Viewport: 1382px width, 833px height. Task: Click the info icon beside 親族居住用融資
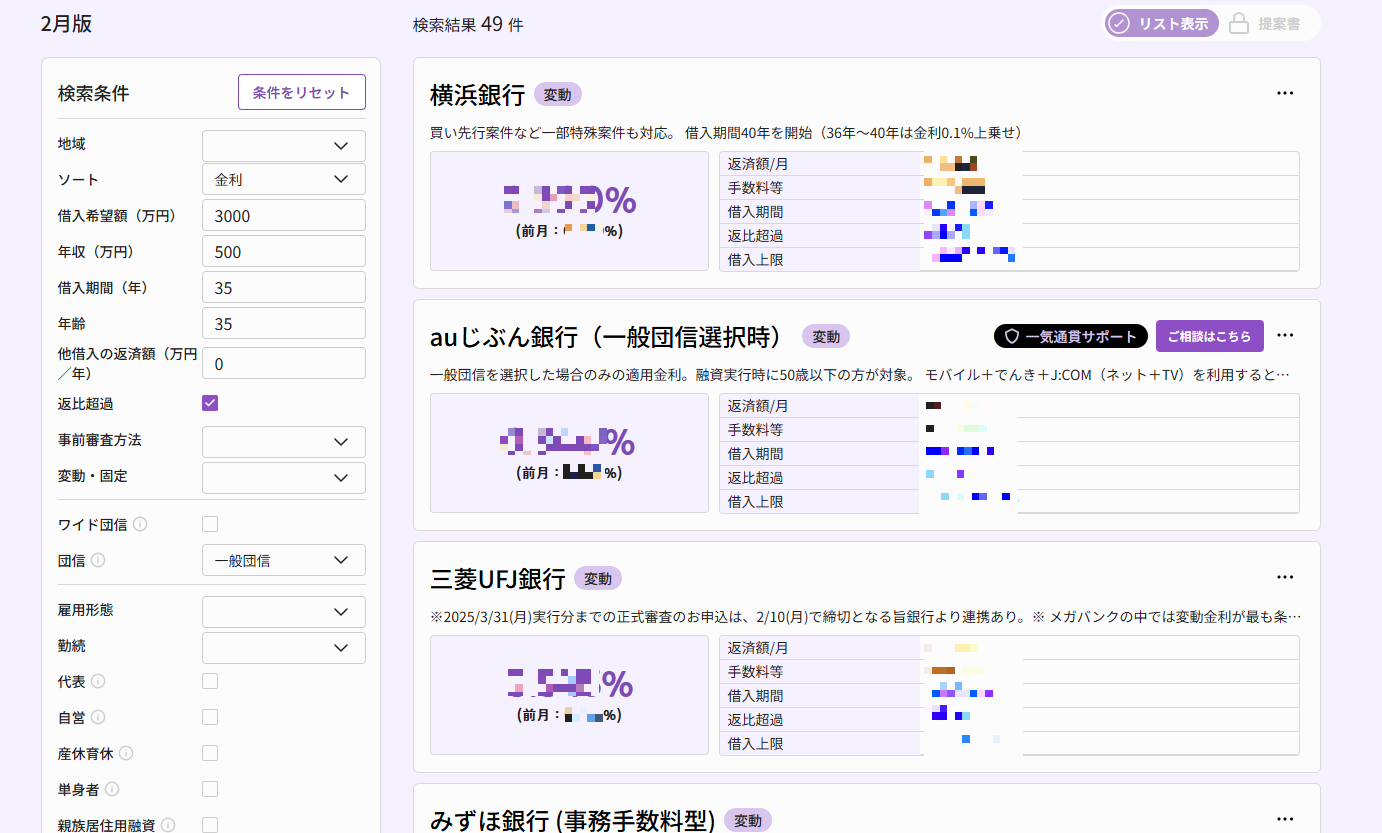click(168, 825)
